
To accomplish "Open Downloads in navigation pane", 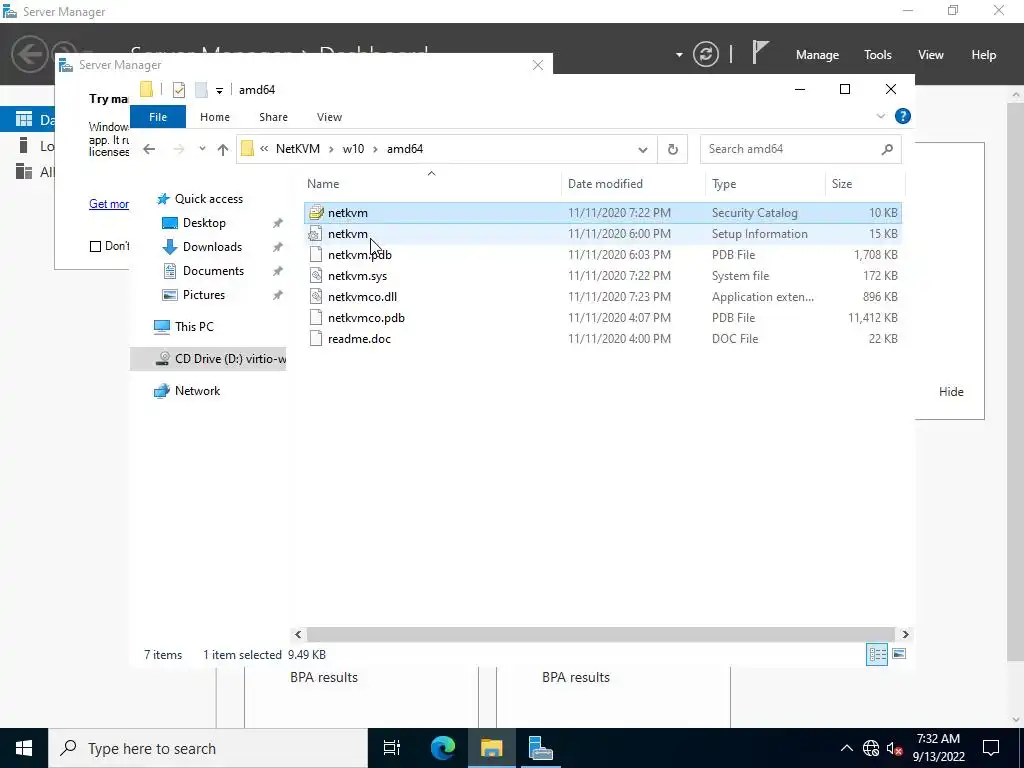I will (x=212, y=247).
